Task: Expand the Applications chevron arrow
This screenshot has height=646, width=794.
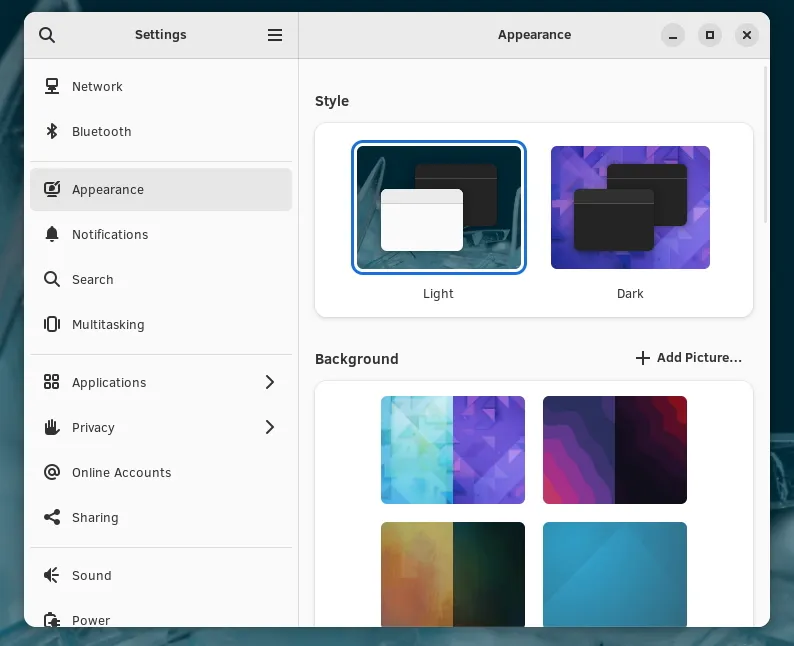Action: 269,383
